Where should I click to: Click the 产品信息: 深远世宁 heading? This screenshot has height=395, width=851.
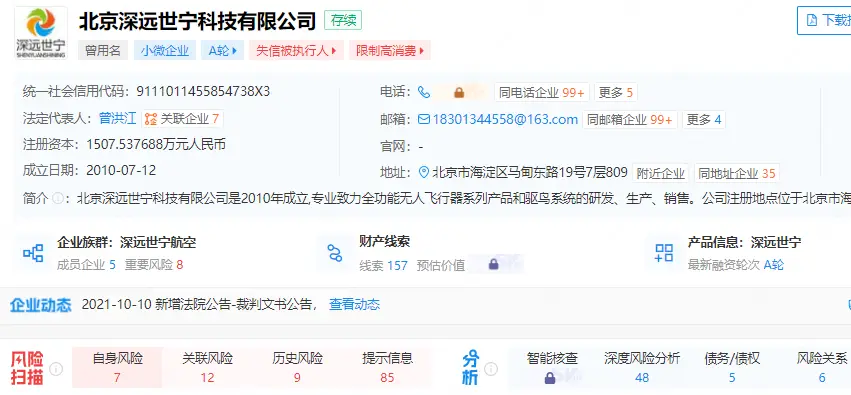coord(744,243)
